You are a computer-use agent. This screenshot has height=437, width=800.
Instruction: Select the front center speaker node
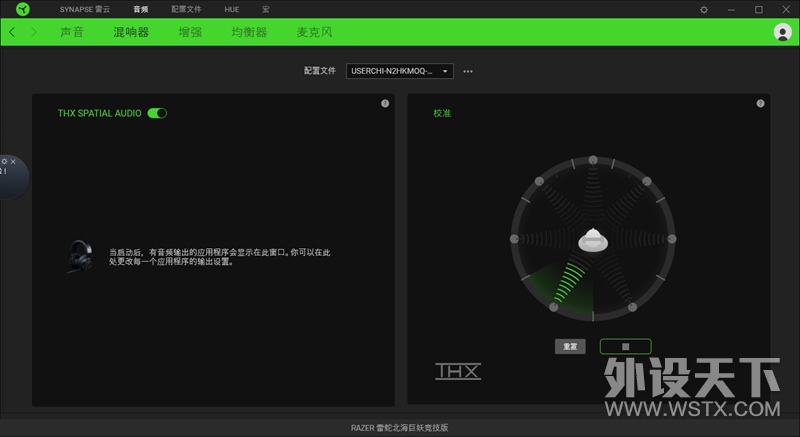click(x=593, y=160)
